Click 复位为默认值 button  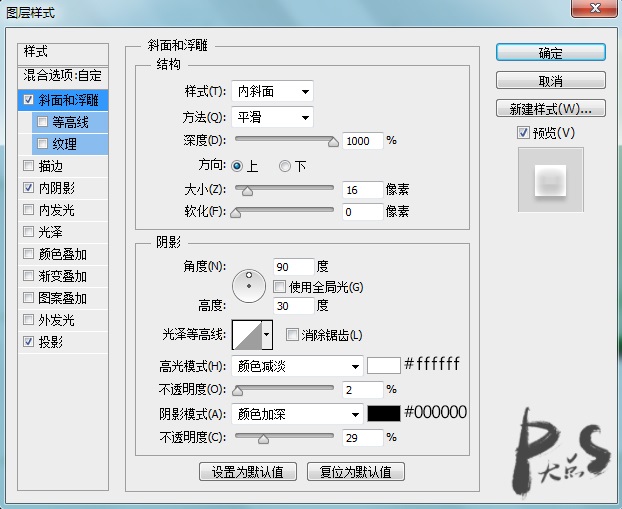(356, 472)
